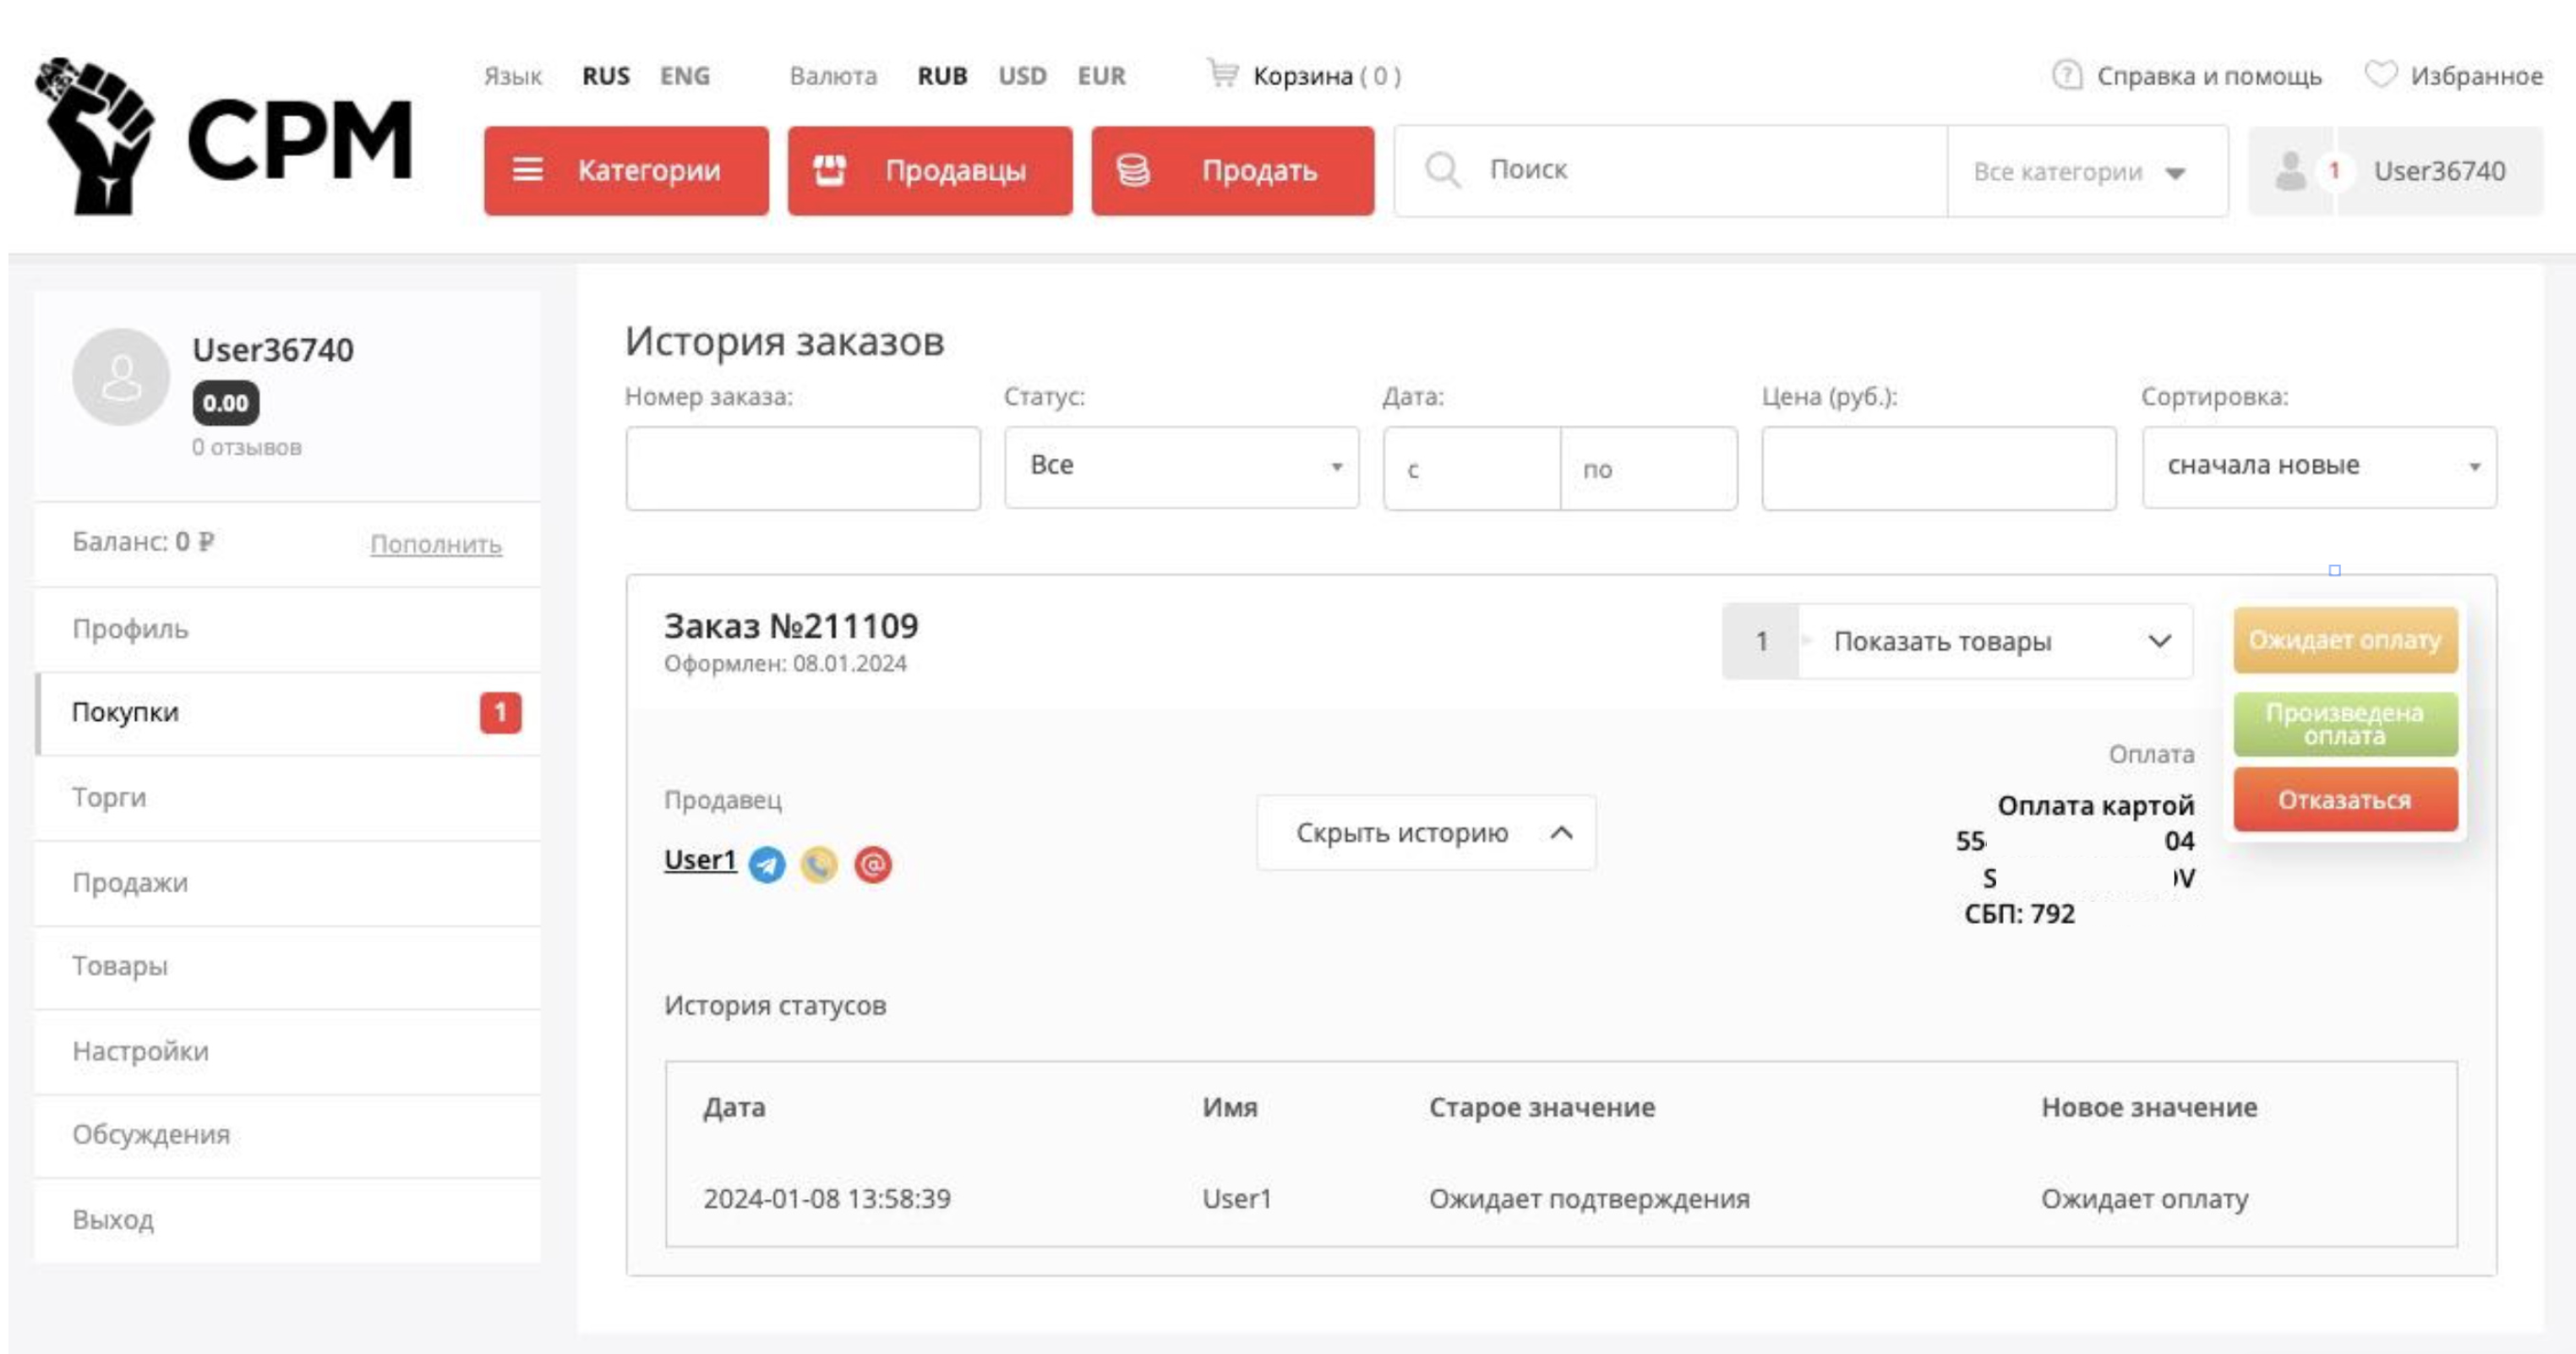
Task: Click the 'Заказ №211109' heading
Action: click(791, 626)
